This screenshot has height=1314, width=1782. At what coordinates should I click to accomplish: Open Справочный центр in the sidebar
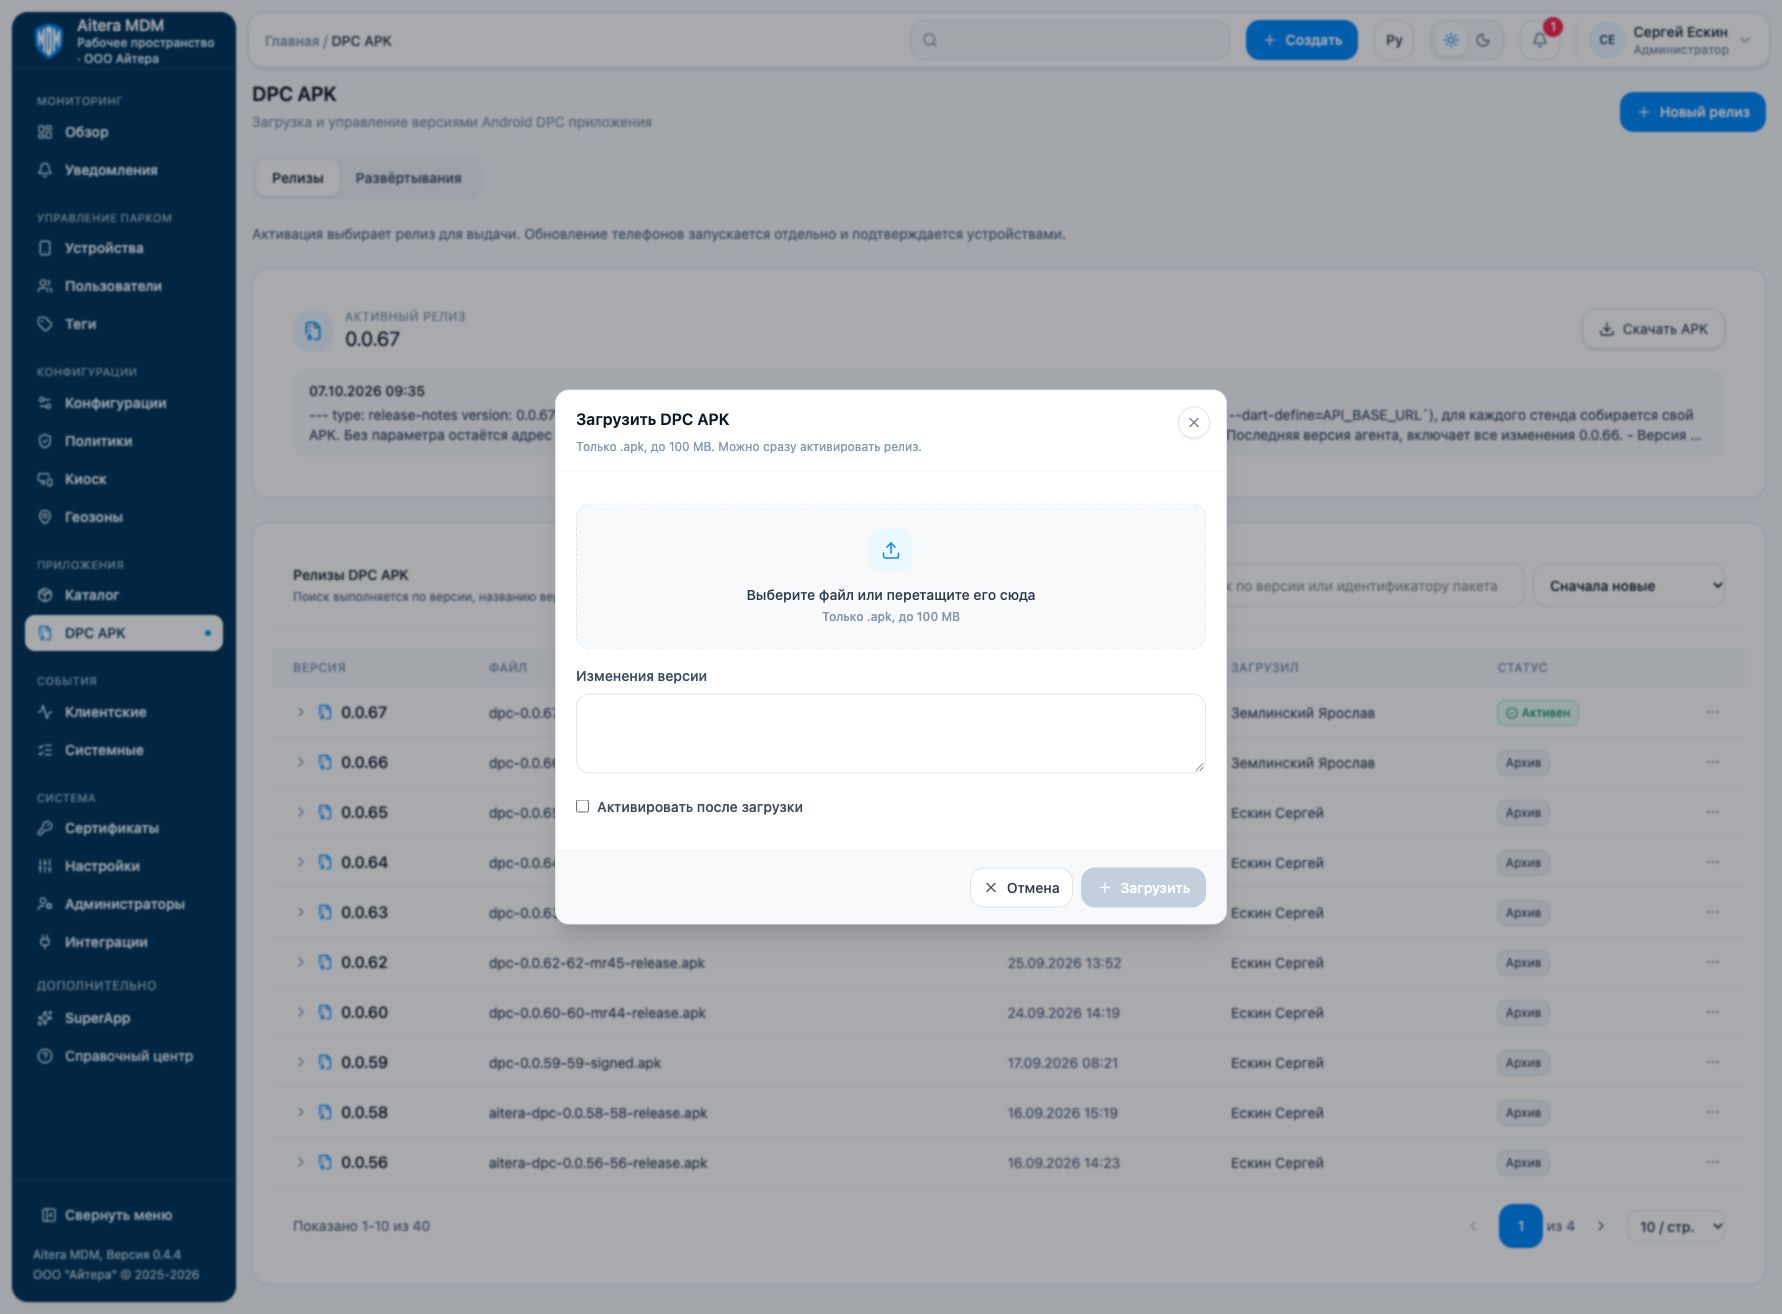(124, 1056)
